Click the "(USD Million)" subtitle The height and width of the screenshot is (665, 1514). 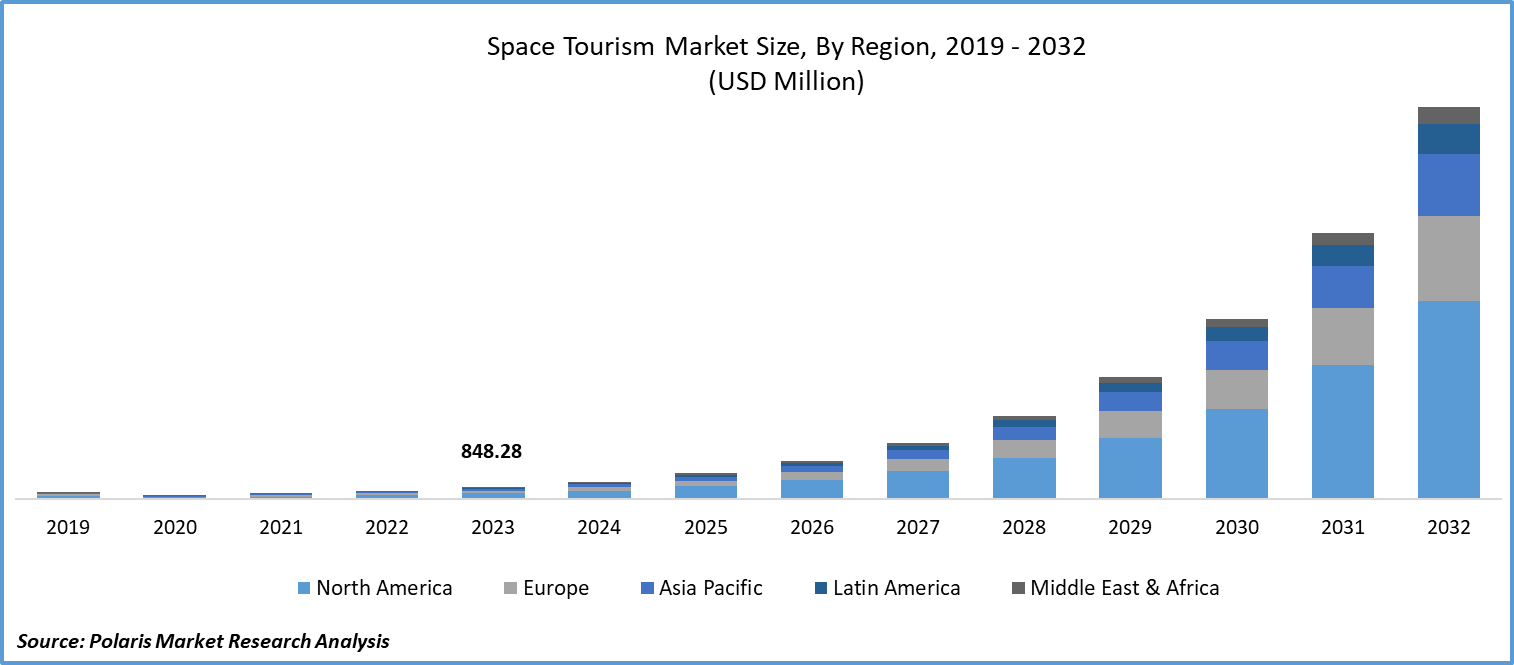786,82
